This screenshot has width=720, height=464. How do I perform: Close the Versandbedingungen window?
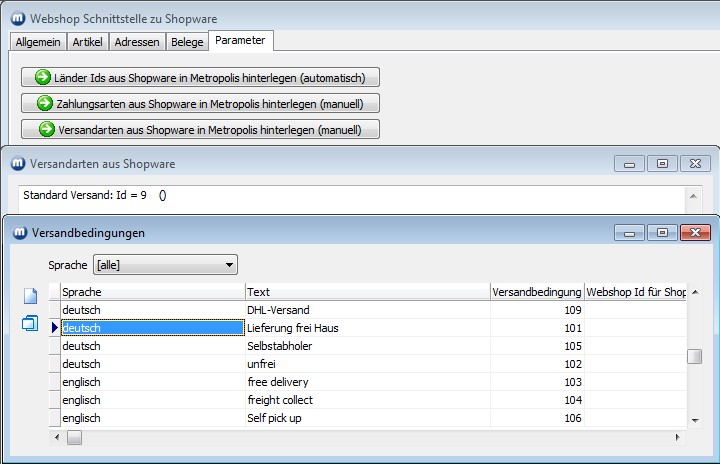pos(694,232)
